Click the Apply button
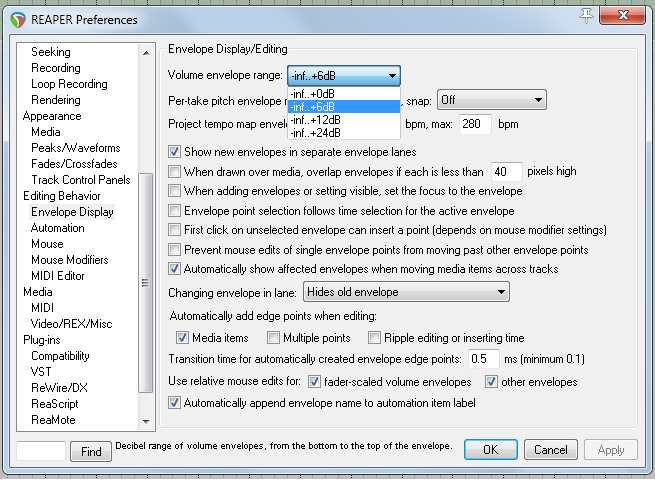This screenshot has height=483, width=655. coord(611,450)
